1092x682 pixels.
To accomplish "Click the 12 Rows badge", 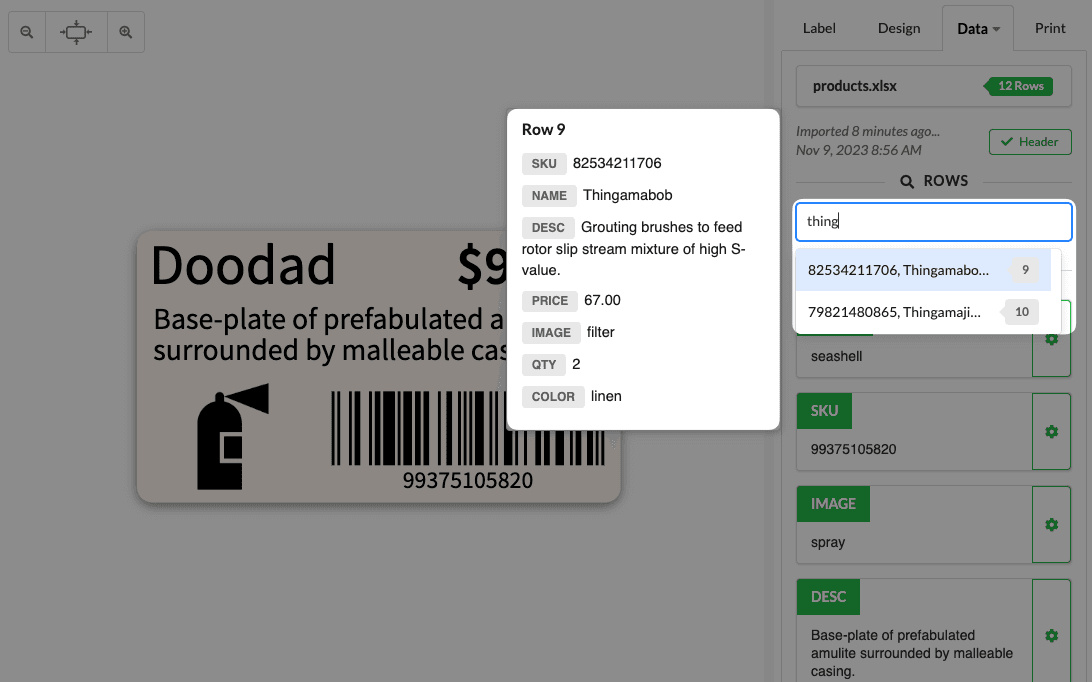I will click(1020, 86).
